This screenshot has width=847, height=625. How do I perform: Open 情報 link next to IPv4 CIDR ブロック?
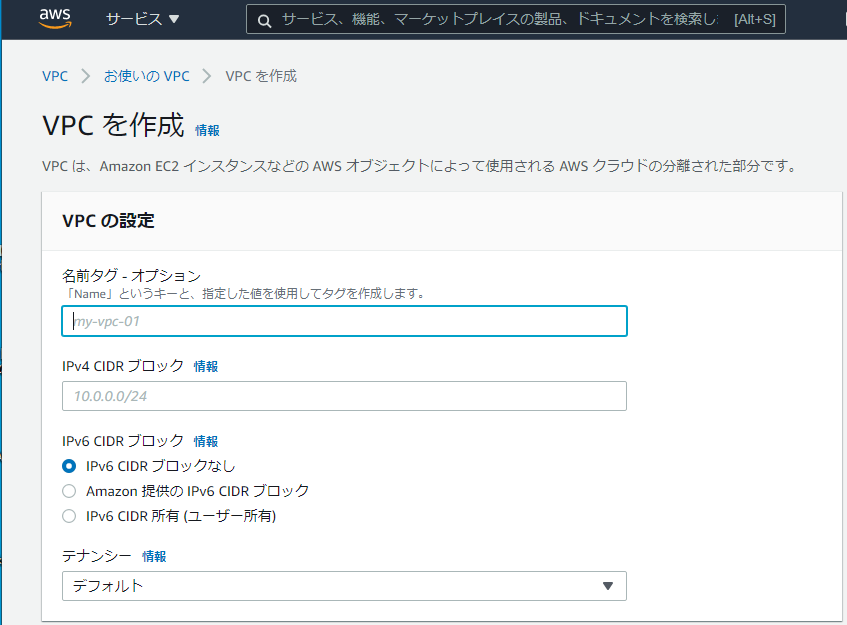pos(206,366)
